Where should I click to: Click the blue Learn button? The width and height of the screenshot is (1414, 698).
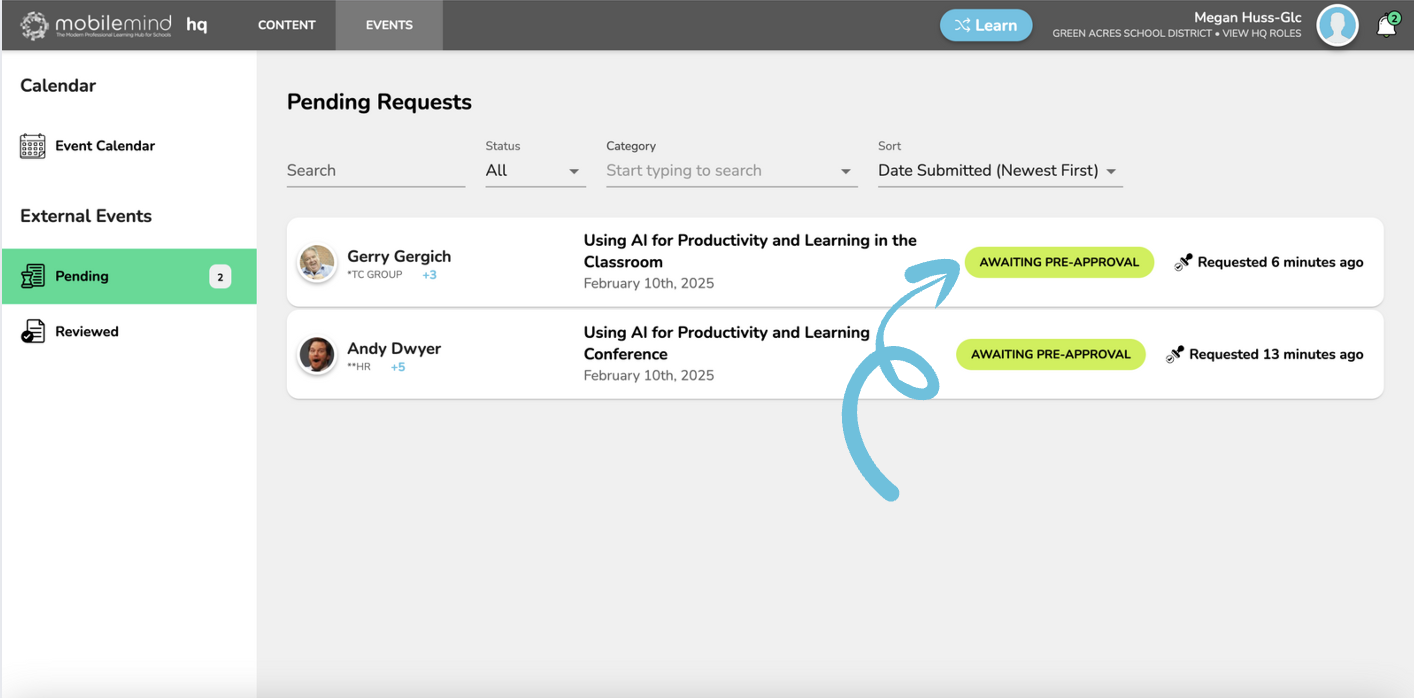click(x=985, y=26)
